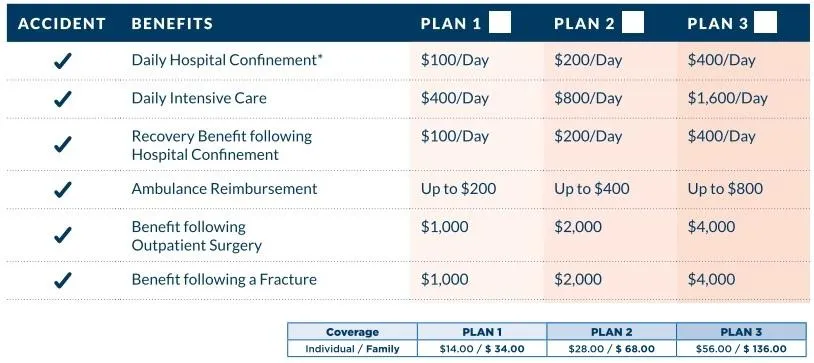
Task: Click the Plan 3 $400/Day hospital confinement value
Action: (x=722, y=60)
